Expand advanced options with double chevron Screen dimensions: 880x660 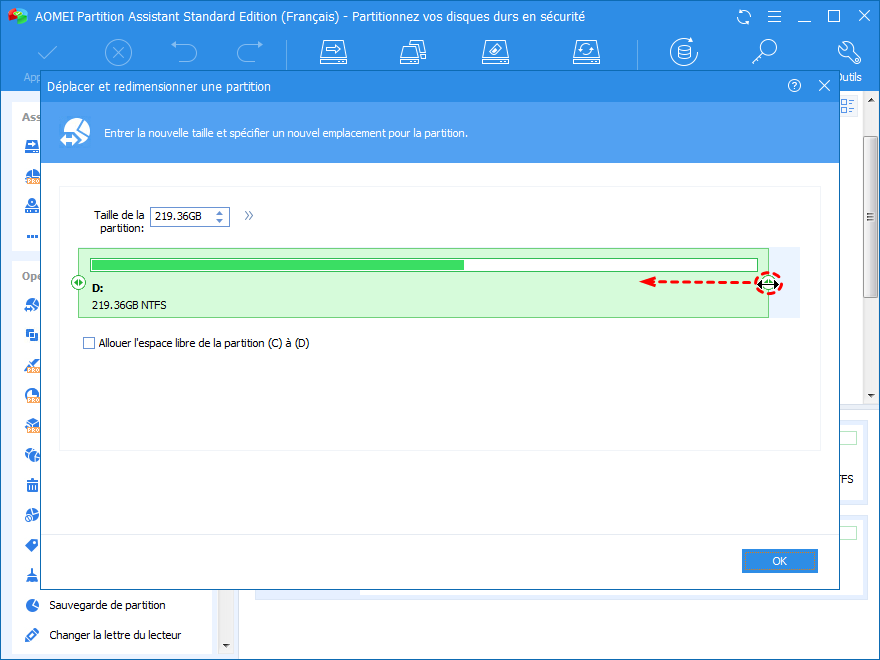(x=248, y=215)
